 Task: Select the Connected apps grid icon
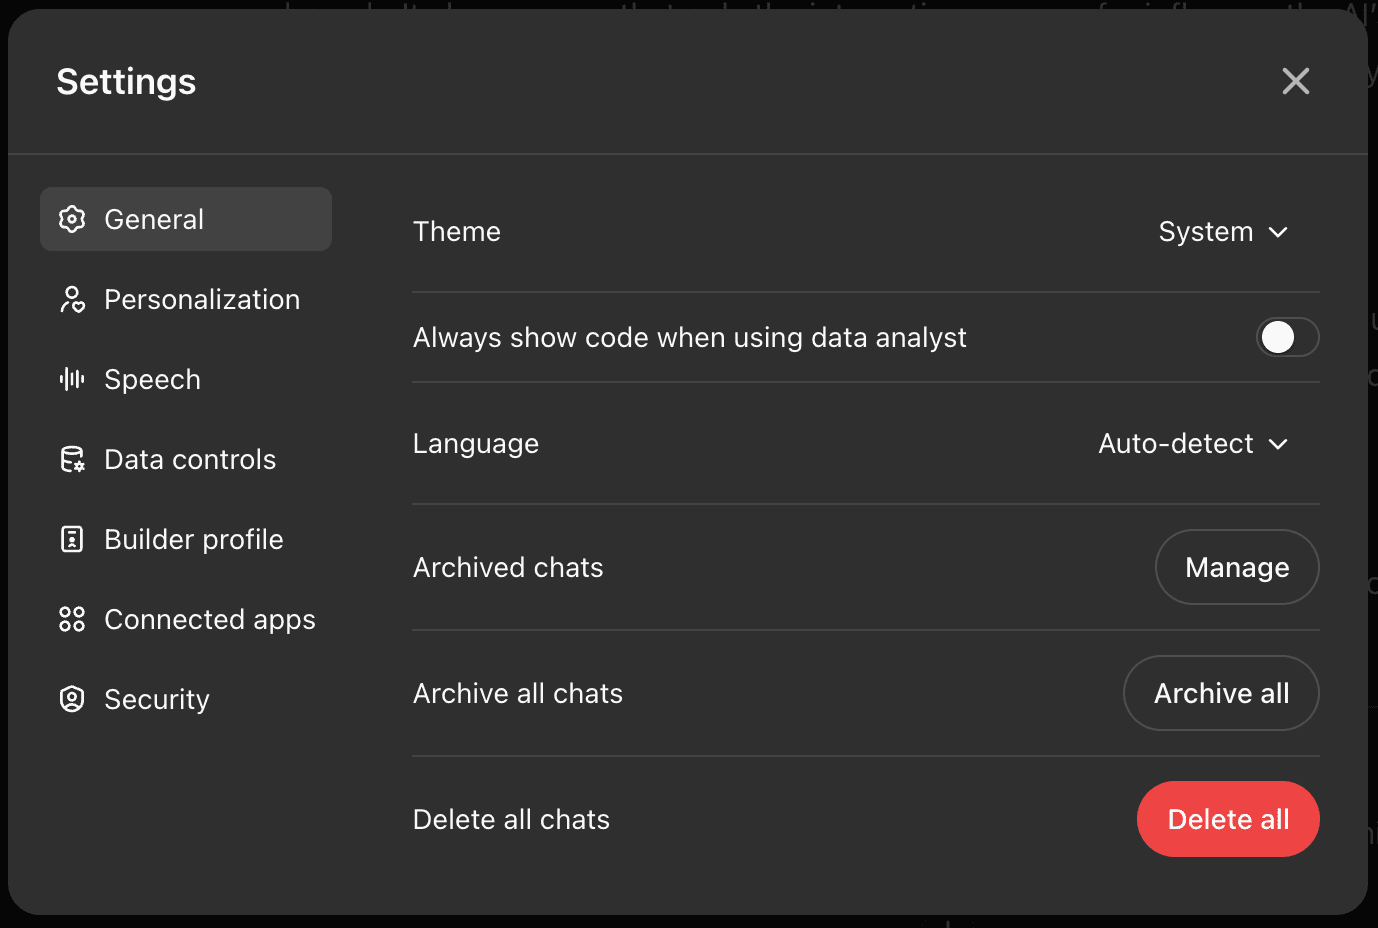pyautogui.click(x=72, y=619)
